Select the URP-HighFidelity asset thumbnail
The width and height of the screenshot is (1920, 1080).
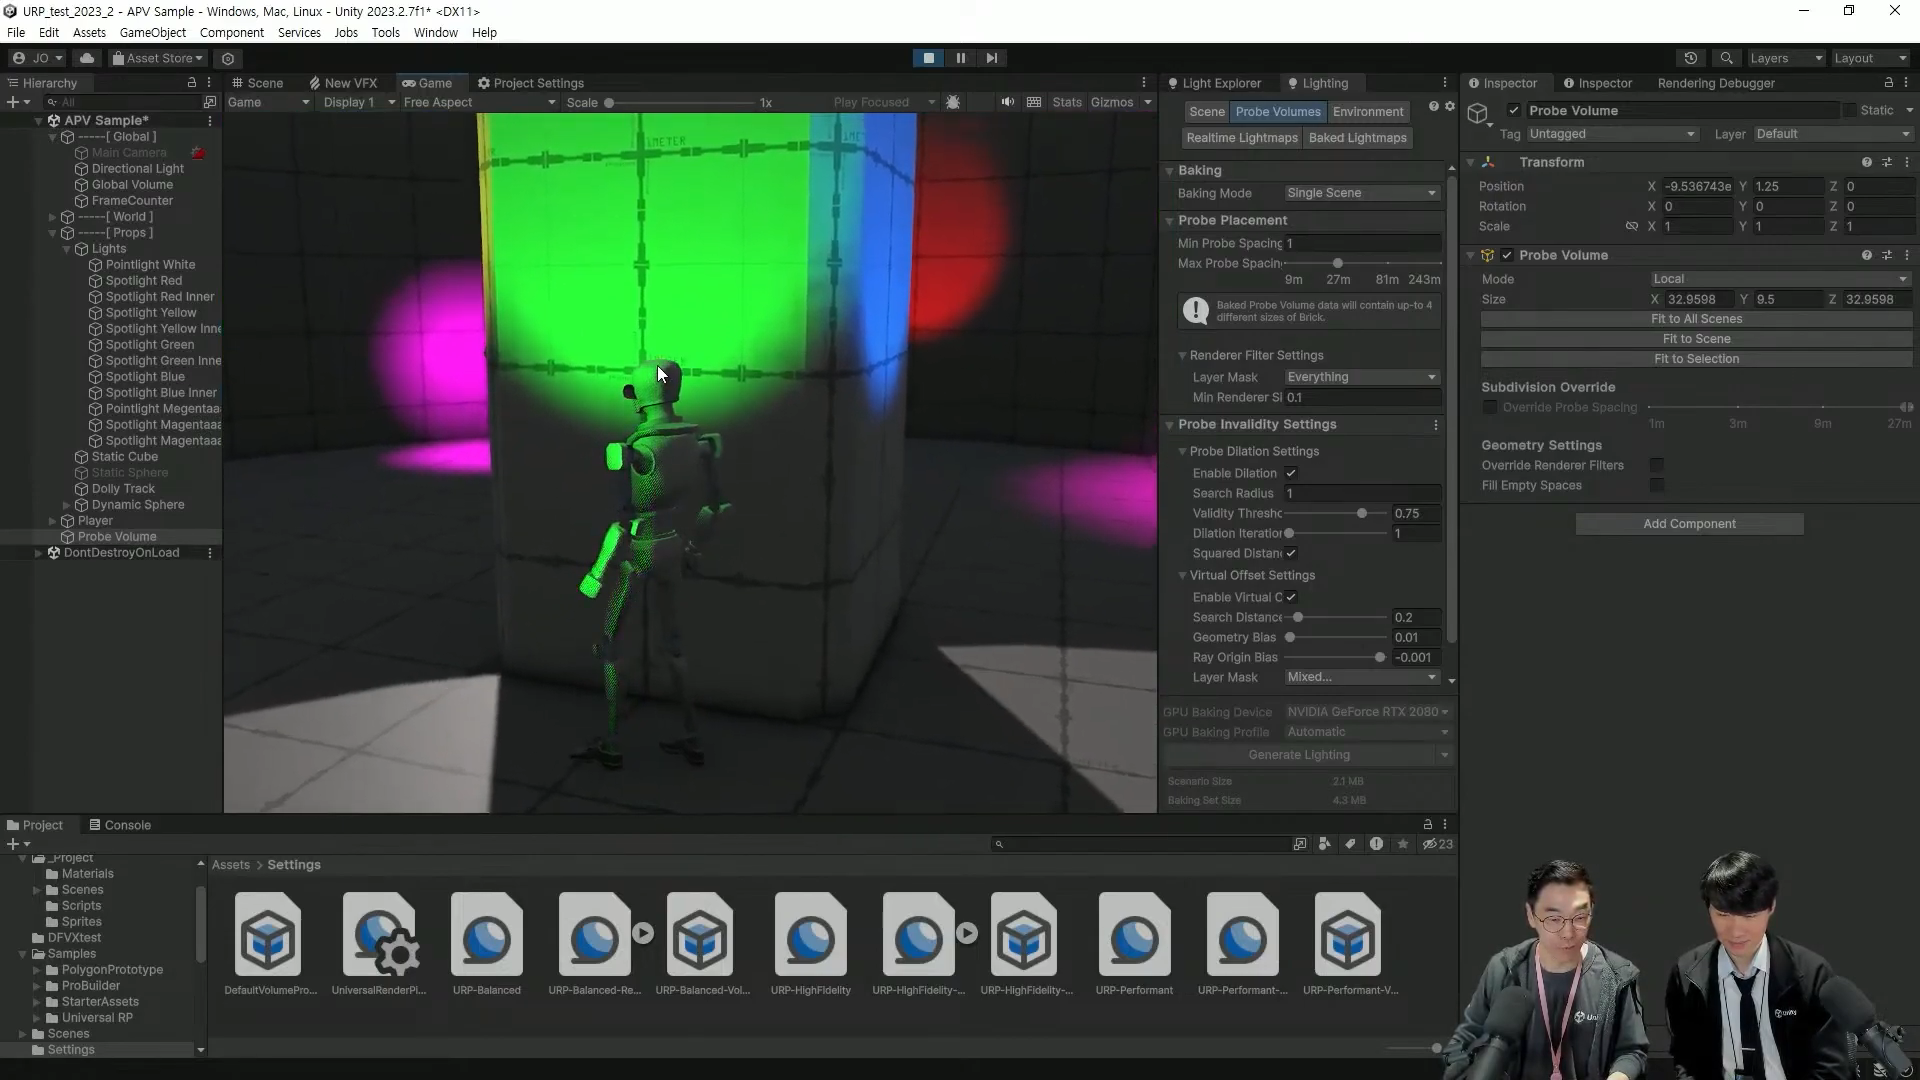point(810,937)
